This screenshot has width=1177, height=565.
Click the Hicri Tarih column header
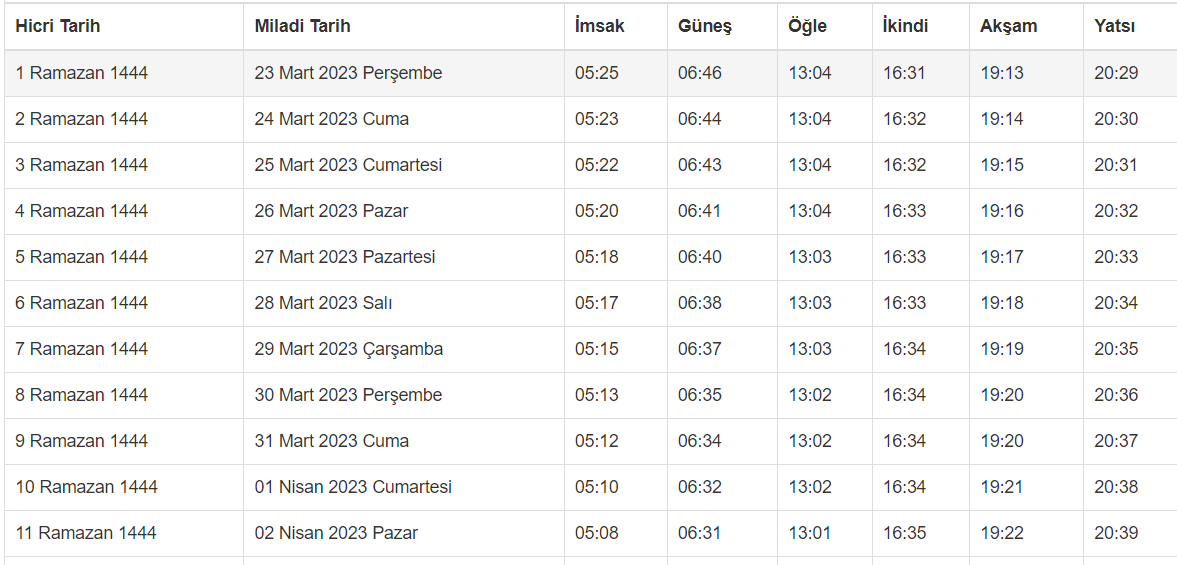pyautogui.click(x=58, y=26)
